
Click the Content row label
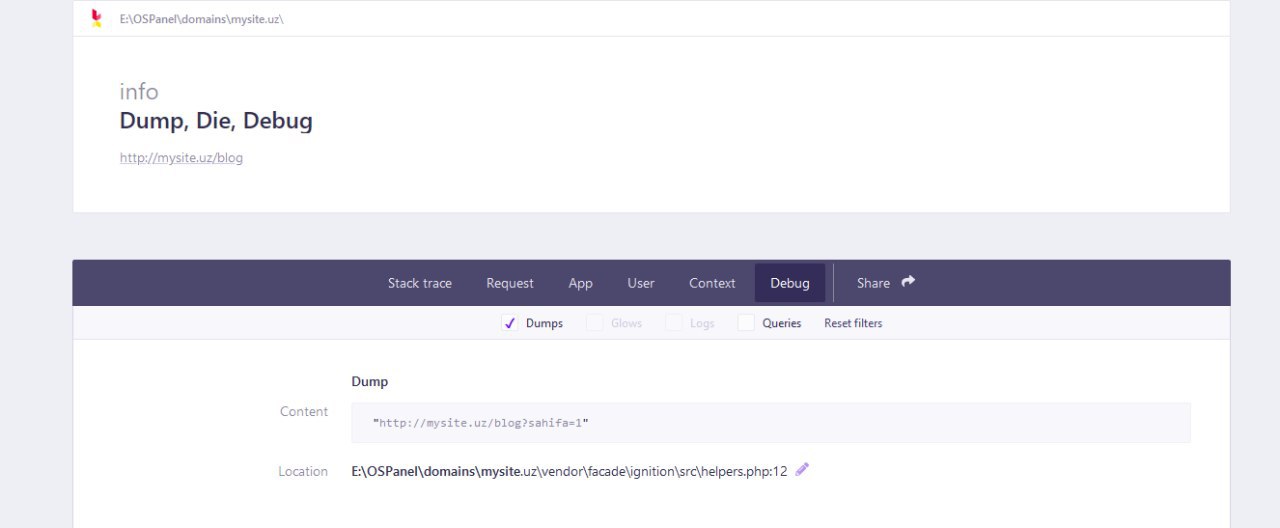click(304, 412)
